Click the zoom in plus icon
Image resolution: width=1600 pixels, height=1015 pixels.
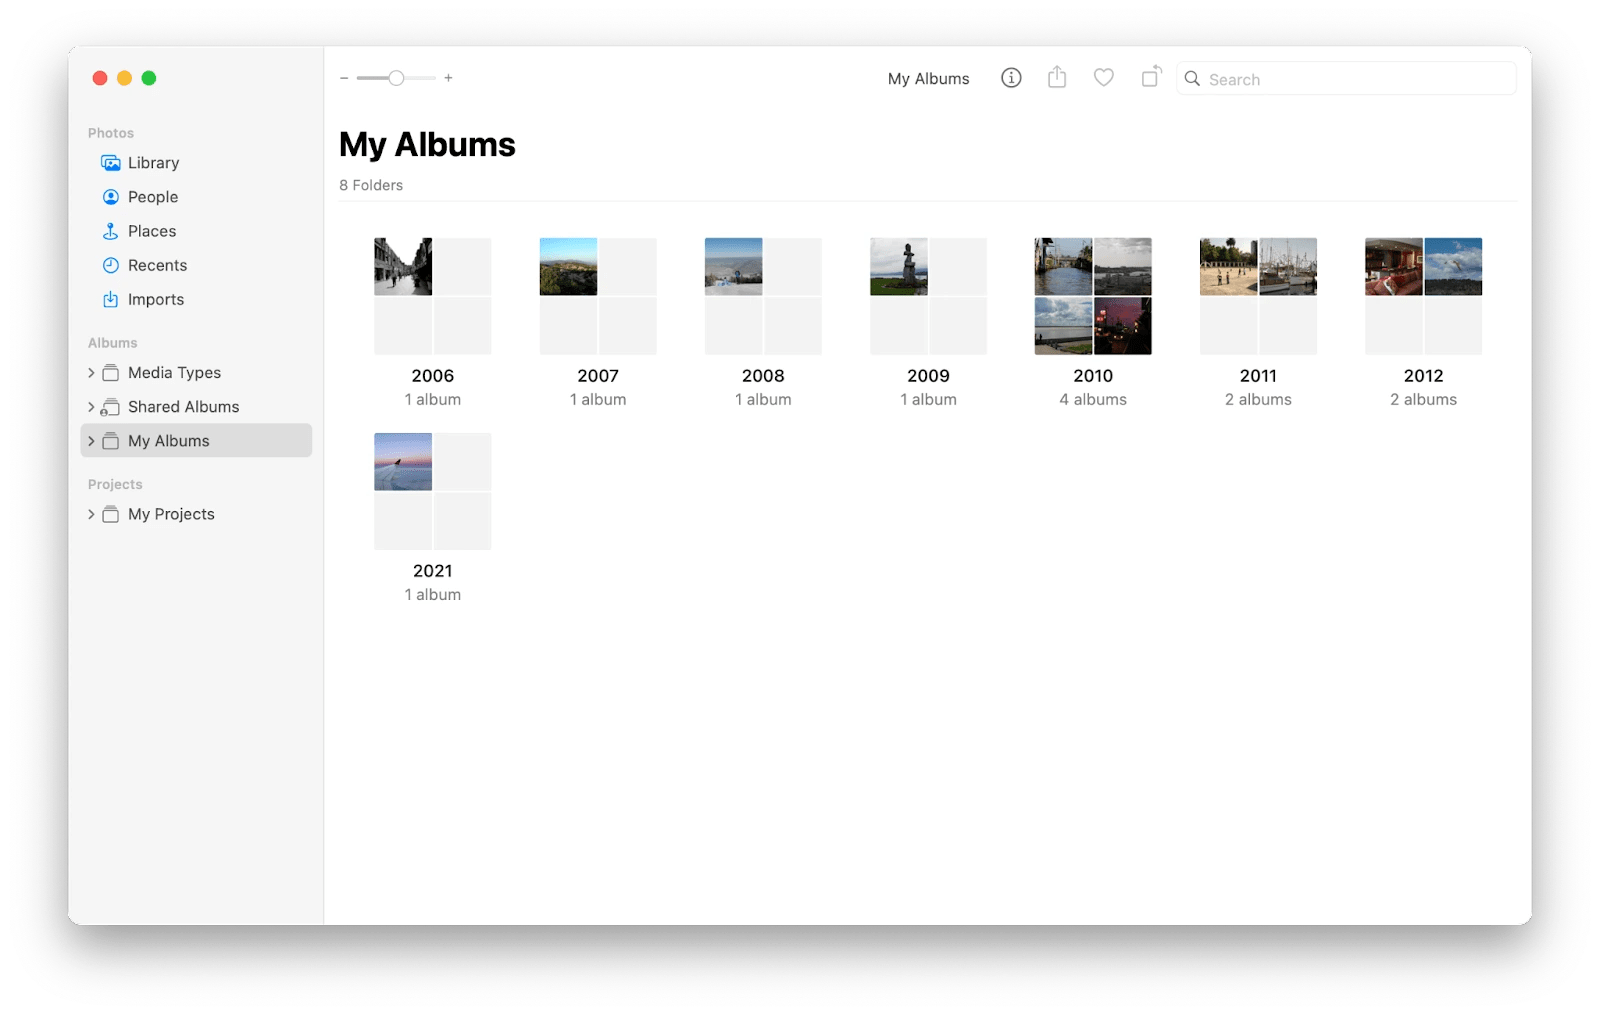(x=448, y=78)
